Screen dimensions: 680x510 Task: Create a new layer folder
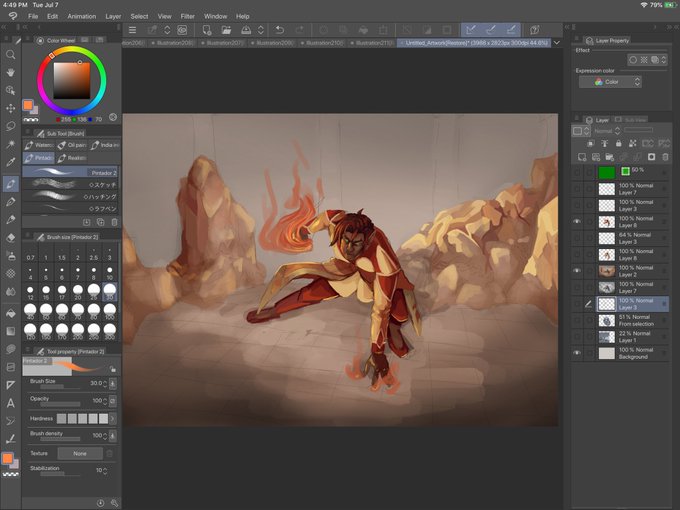609,157
